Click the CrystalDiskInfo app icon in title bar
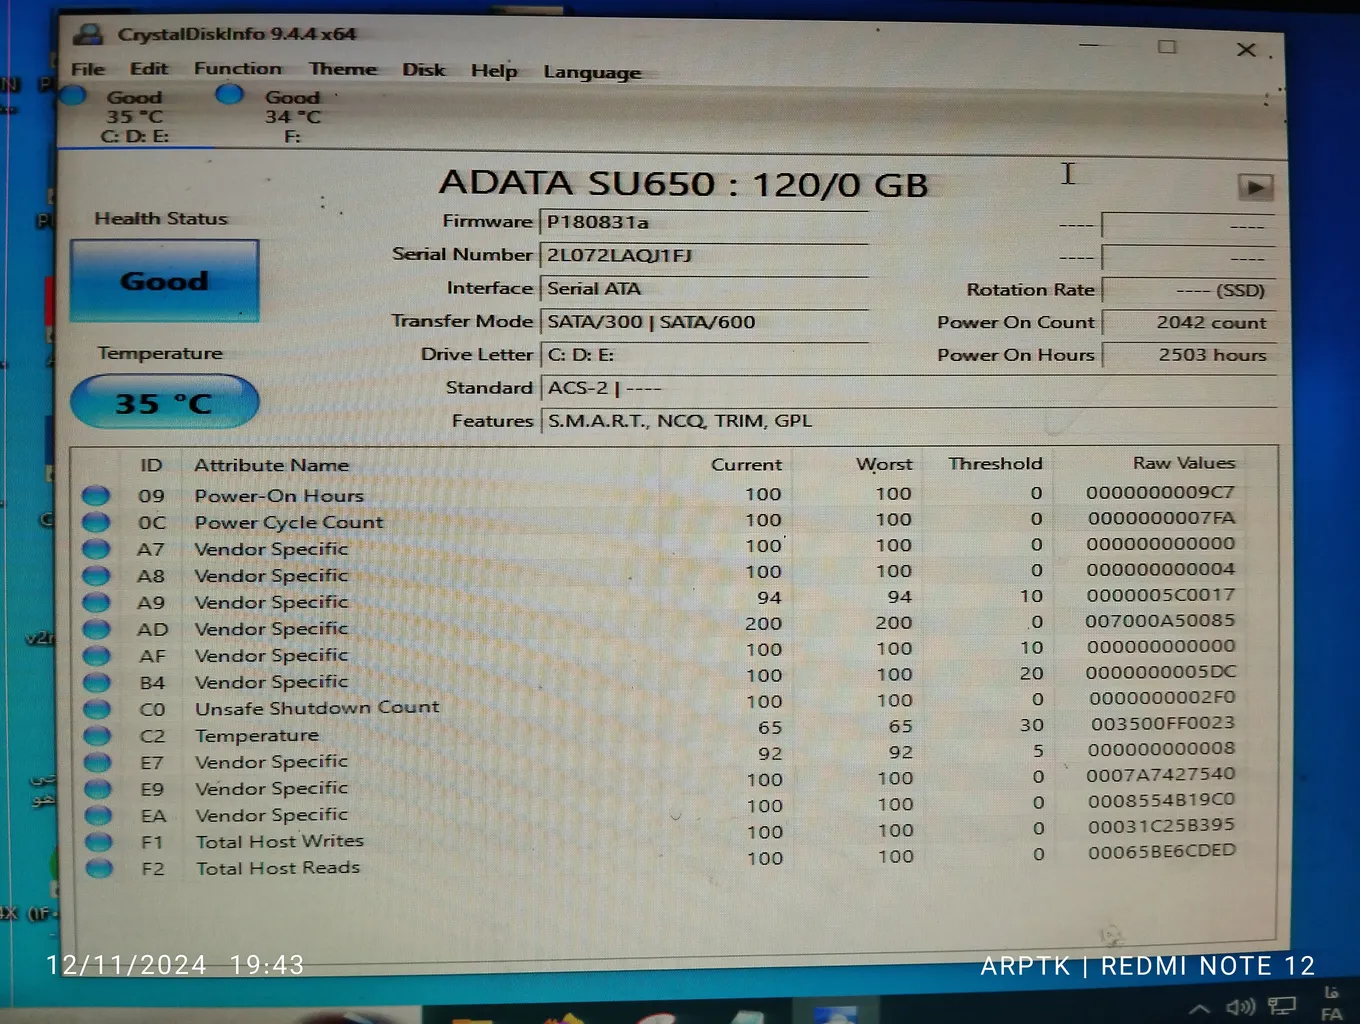 (89, 35)
